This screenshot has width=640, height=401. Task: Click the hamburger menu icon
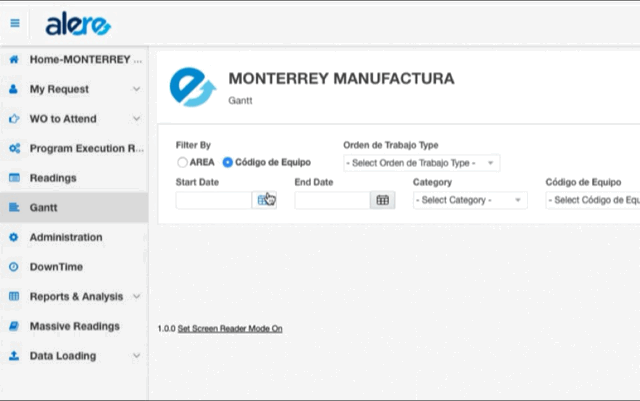pos(15,23)
